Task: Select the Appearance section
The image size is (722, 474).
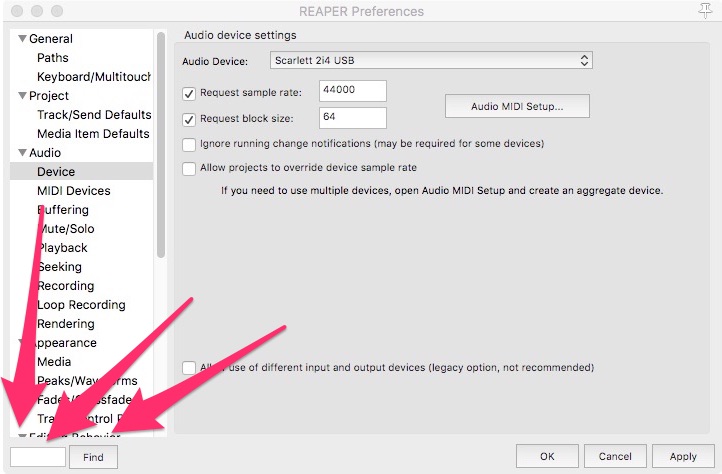Action: click(63, 343)
